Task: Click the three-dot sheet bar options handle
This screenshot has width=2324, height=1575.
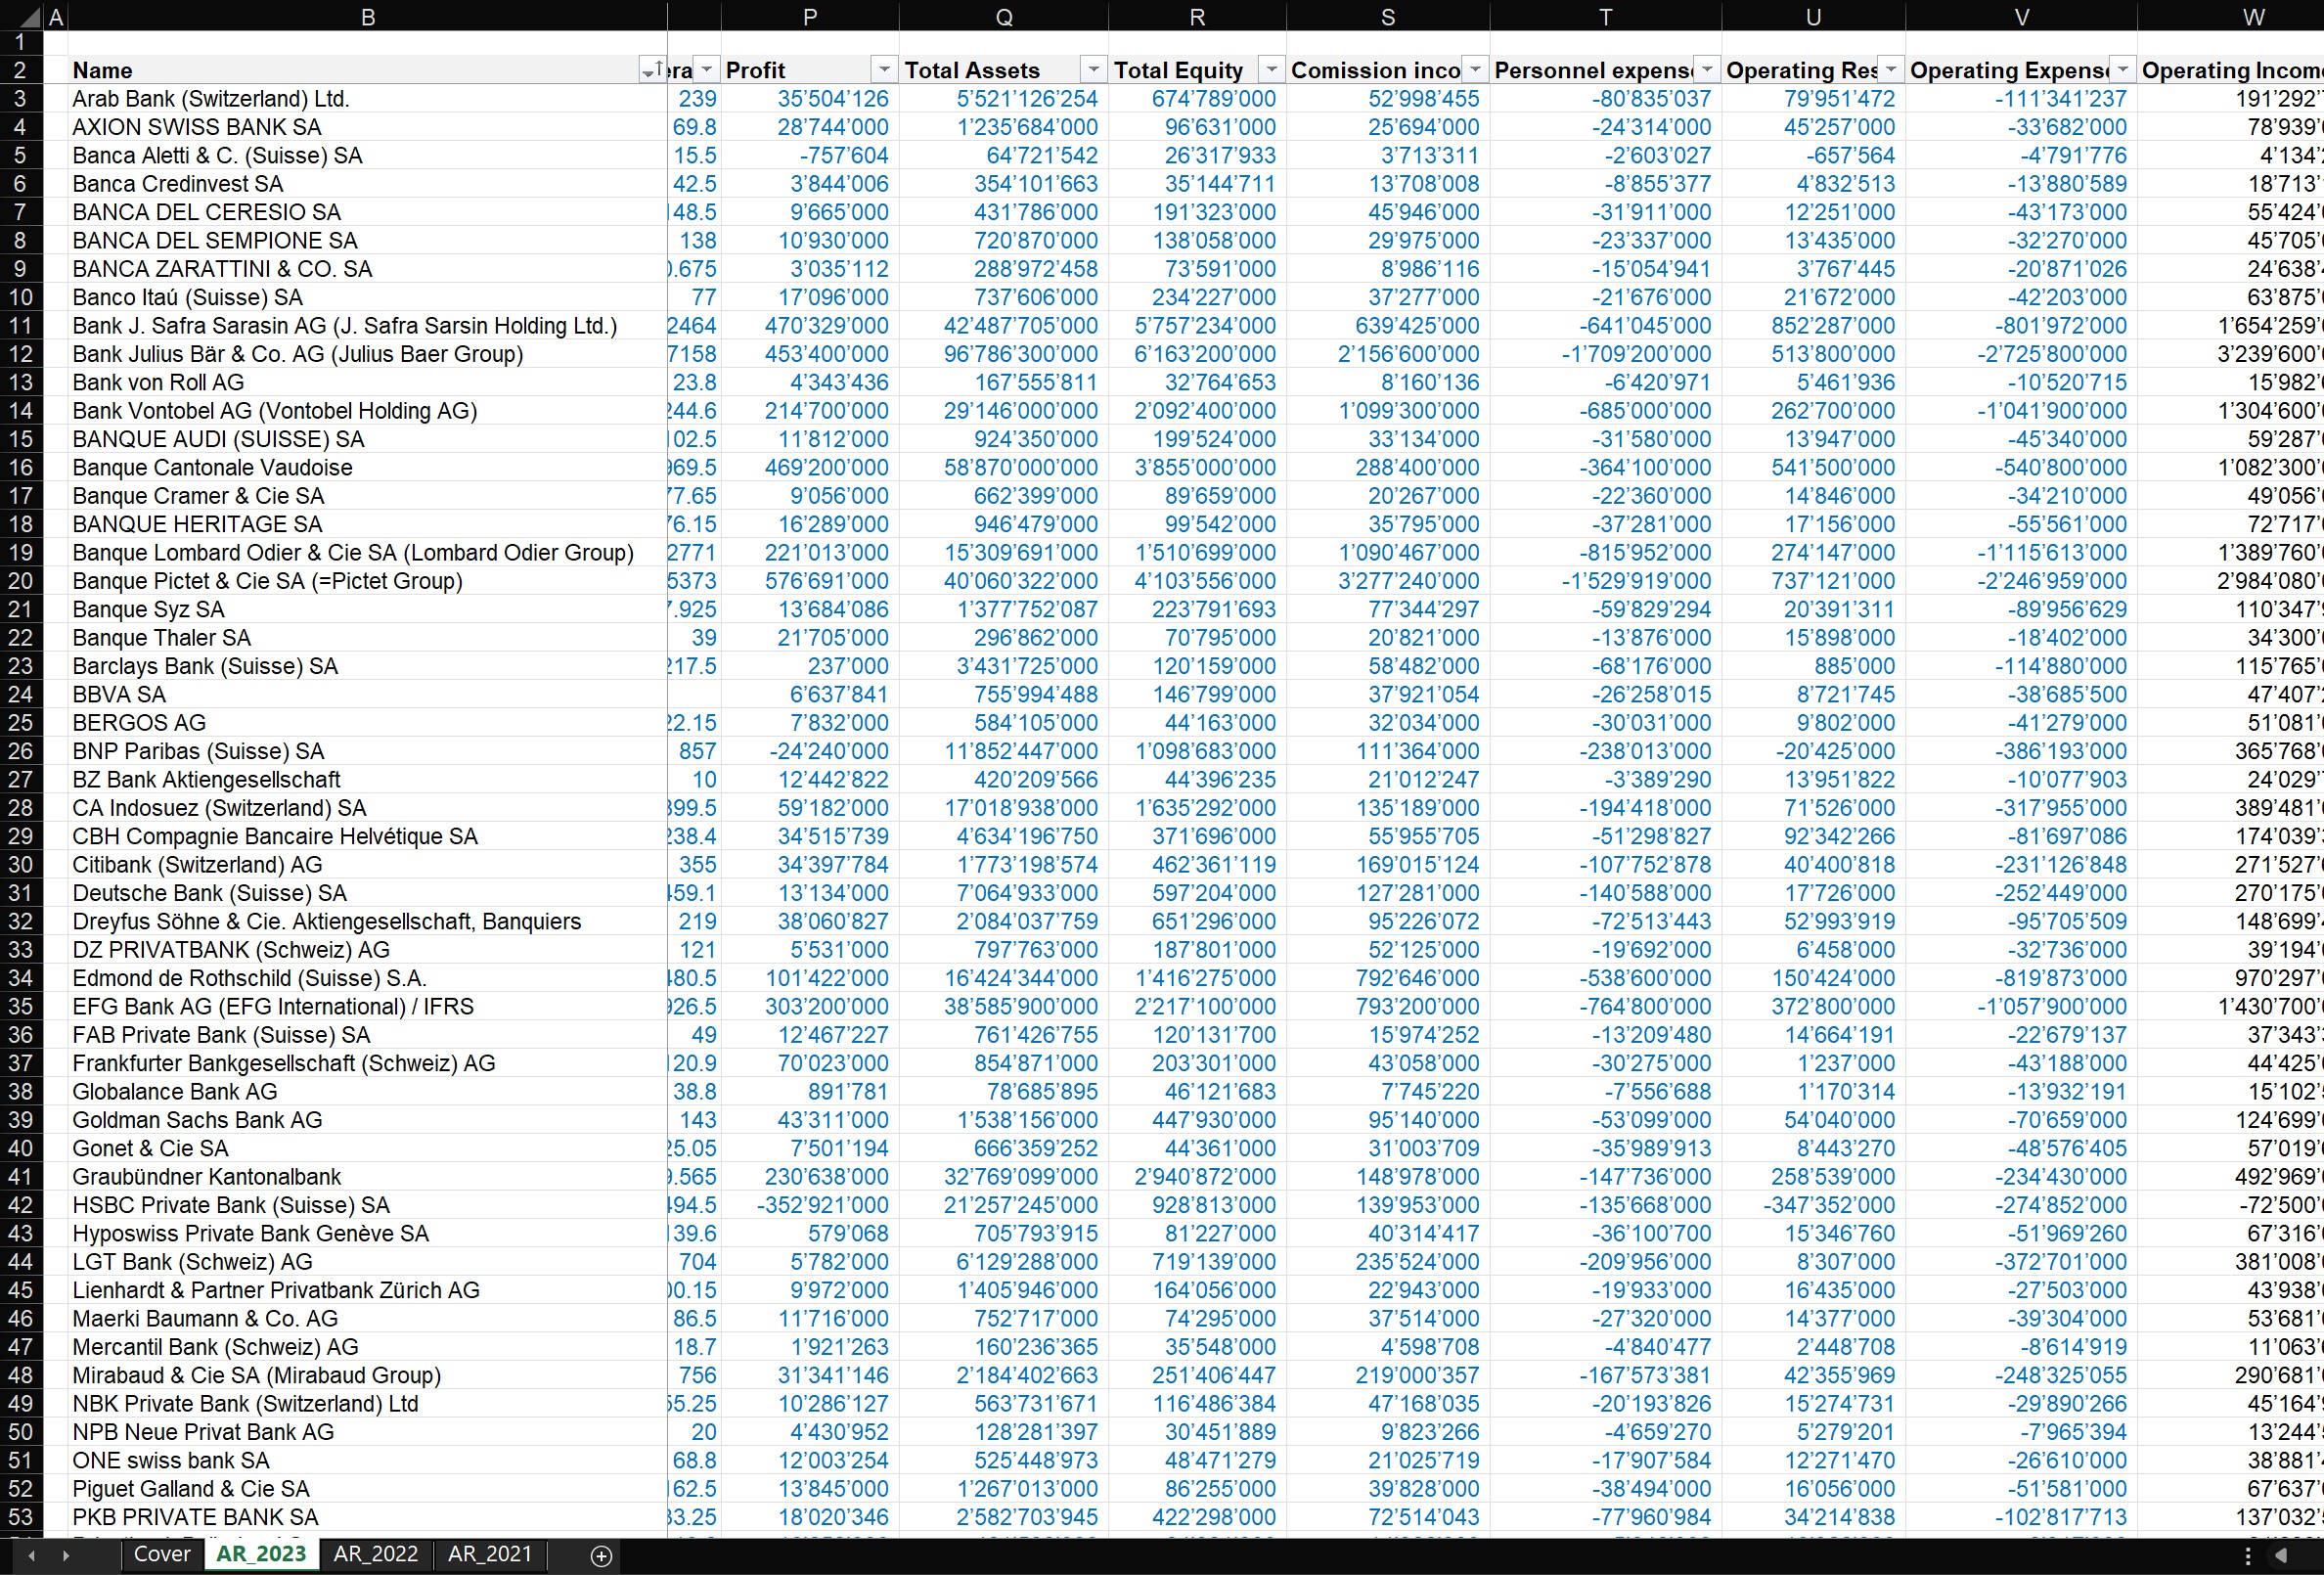Action: pos(2248,1555)
